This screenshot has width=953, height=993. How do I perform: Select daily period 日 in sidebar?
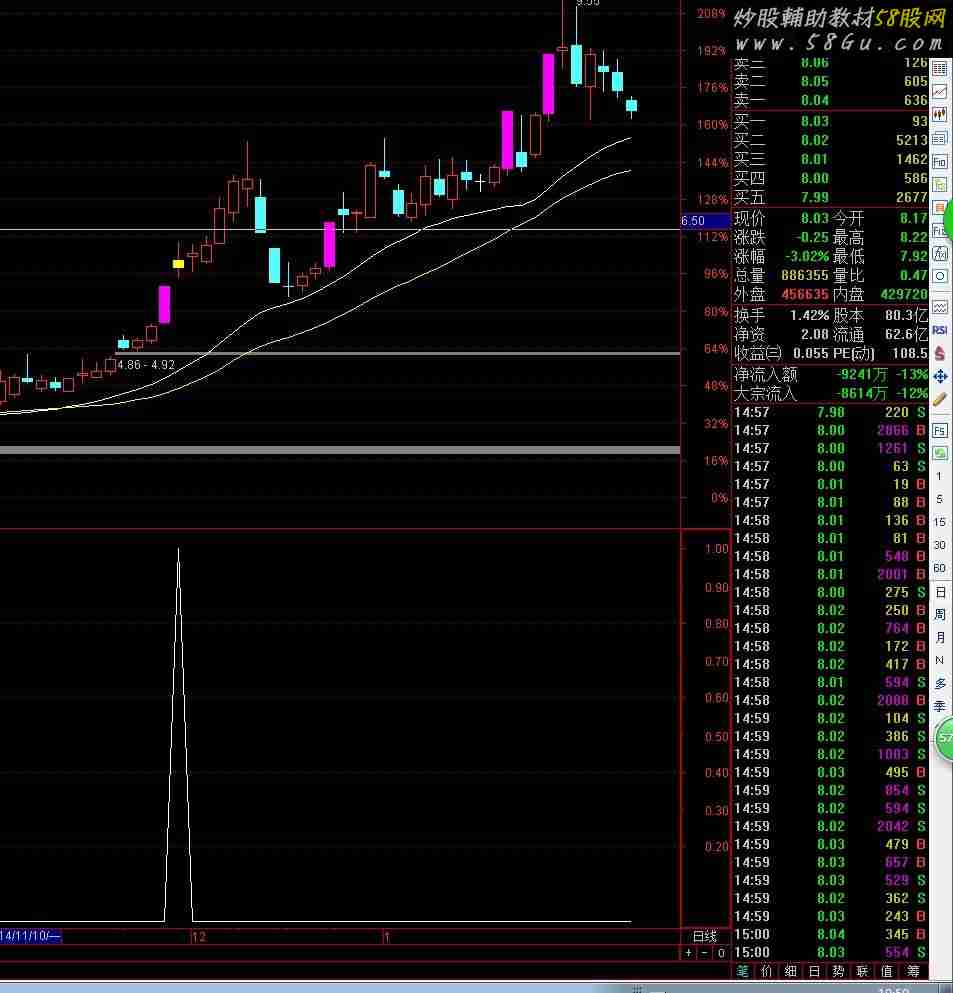[940, 592]
